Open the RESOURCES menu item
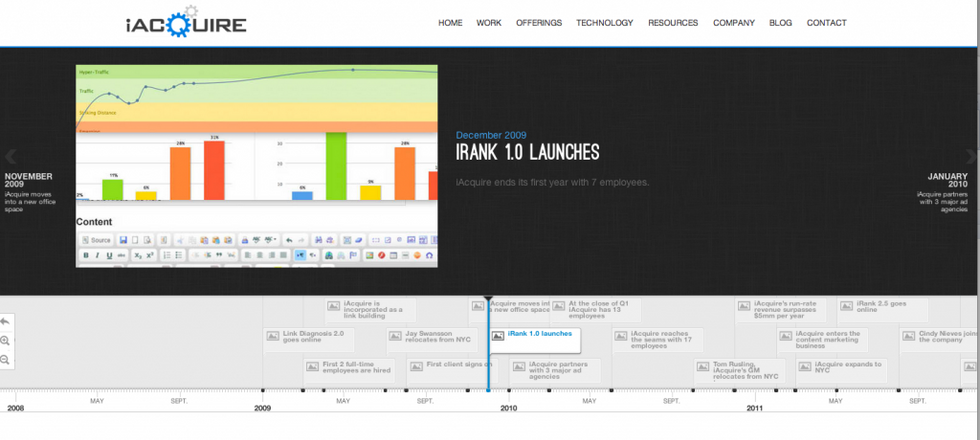Image resolution: width=980 pixels, height=440 pixels. tap(673, 22)
